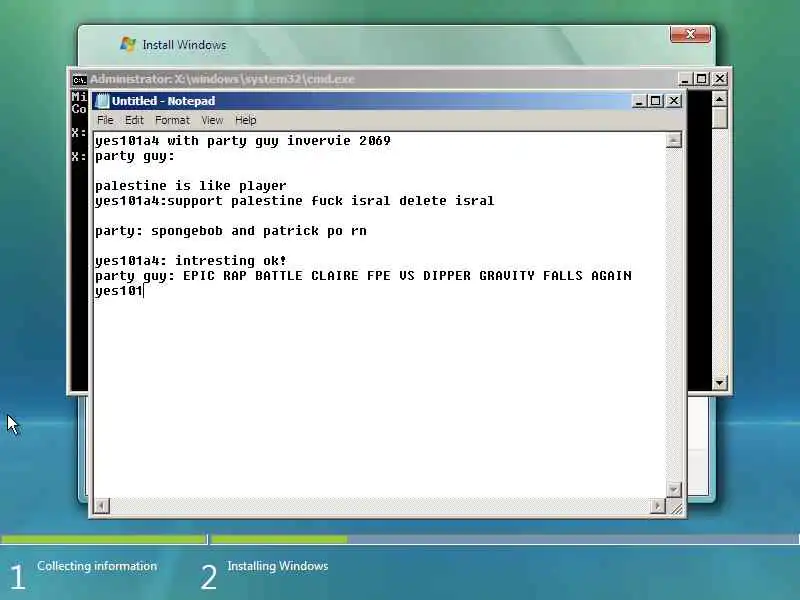This screenshot has height=600, width=800.
Task: Close the Untitled - Notepad window
Action: [x=674, y=101]
